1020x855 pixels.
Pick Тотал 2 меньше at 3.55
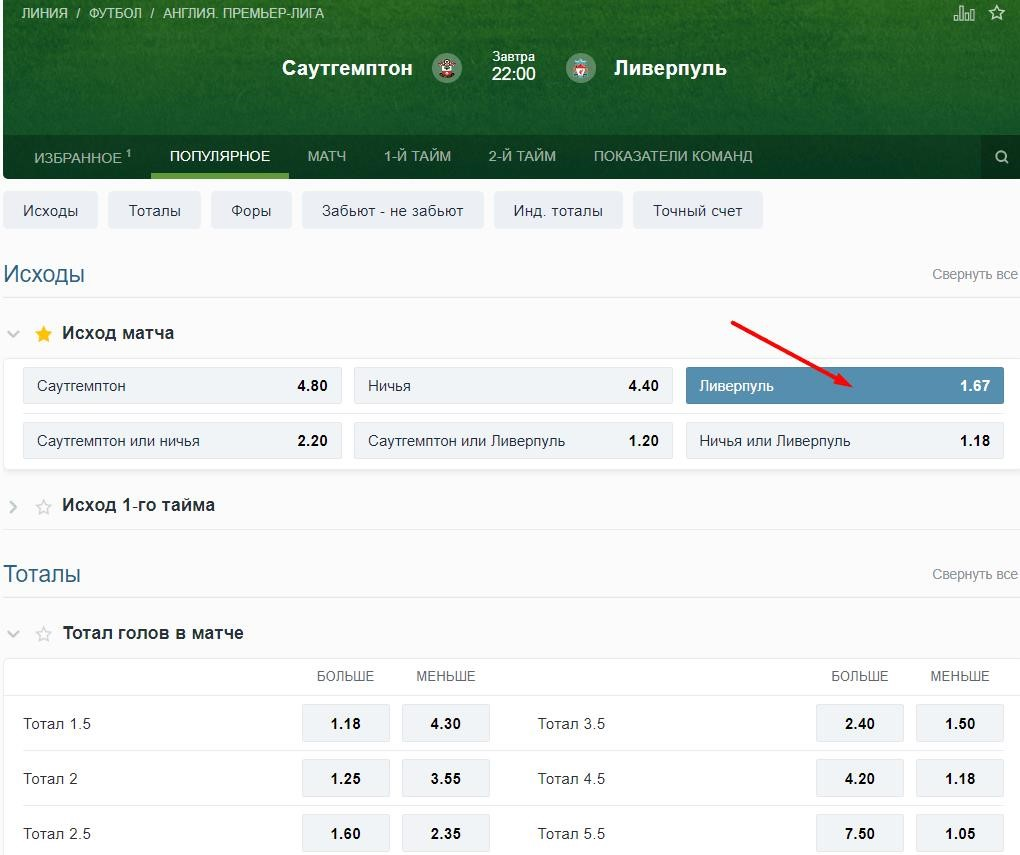click(x=446, y=779)
